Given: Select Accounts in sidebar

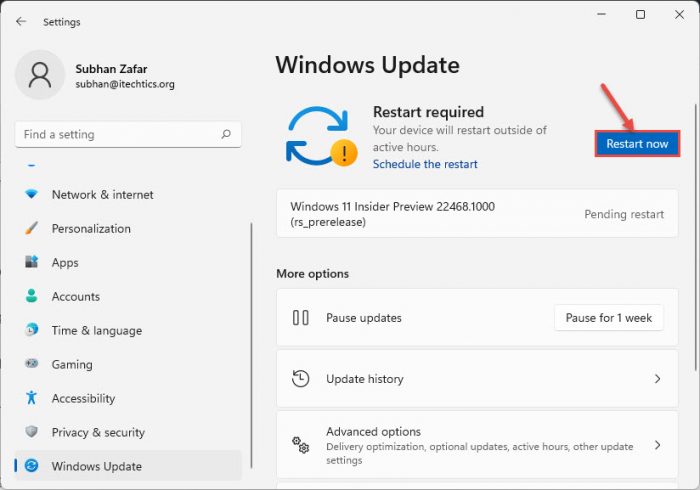Looking at the screenshot, I should pos(128,296).
